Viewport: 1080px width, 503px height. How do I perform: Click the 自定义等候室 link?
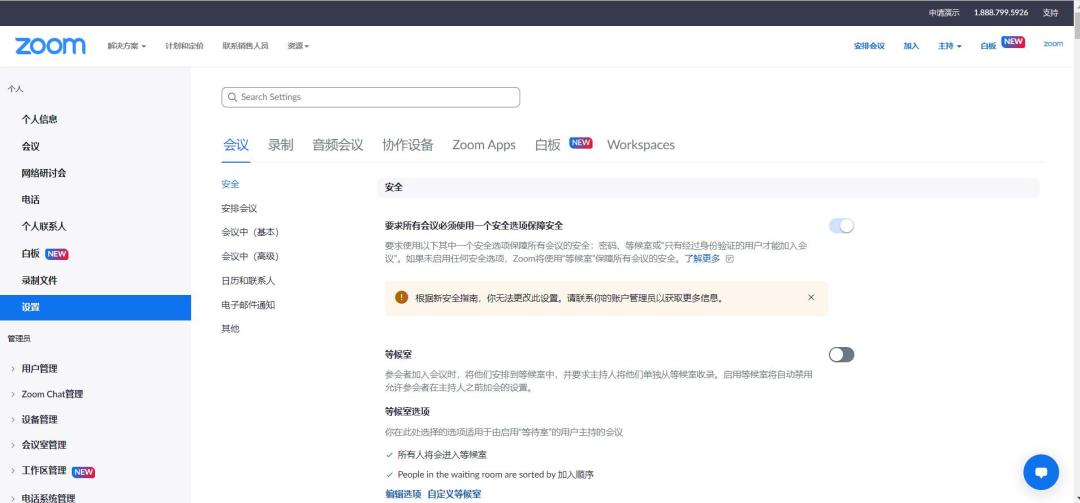point(455,494)
